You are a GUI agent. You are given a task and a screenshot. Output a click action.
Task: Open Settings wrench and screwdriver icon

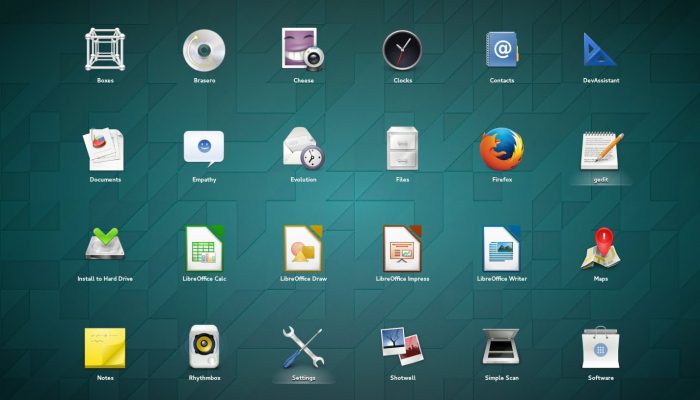pyautogui.click(x=304, y=347)
